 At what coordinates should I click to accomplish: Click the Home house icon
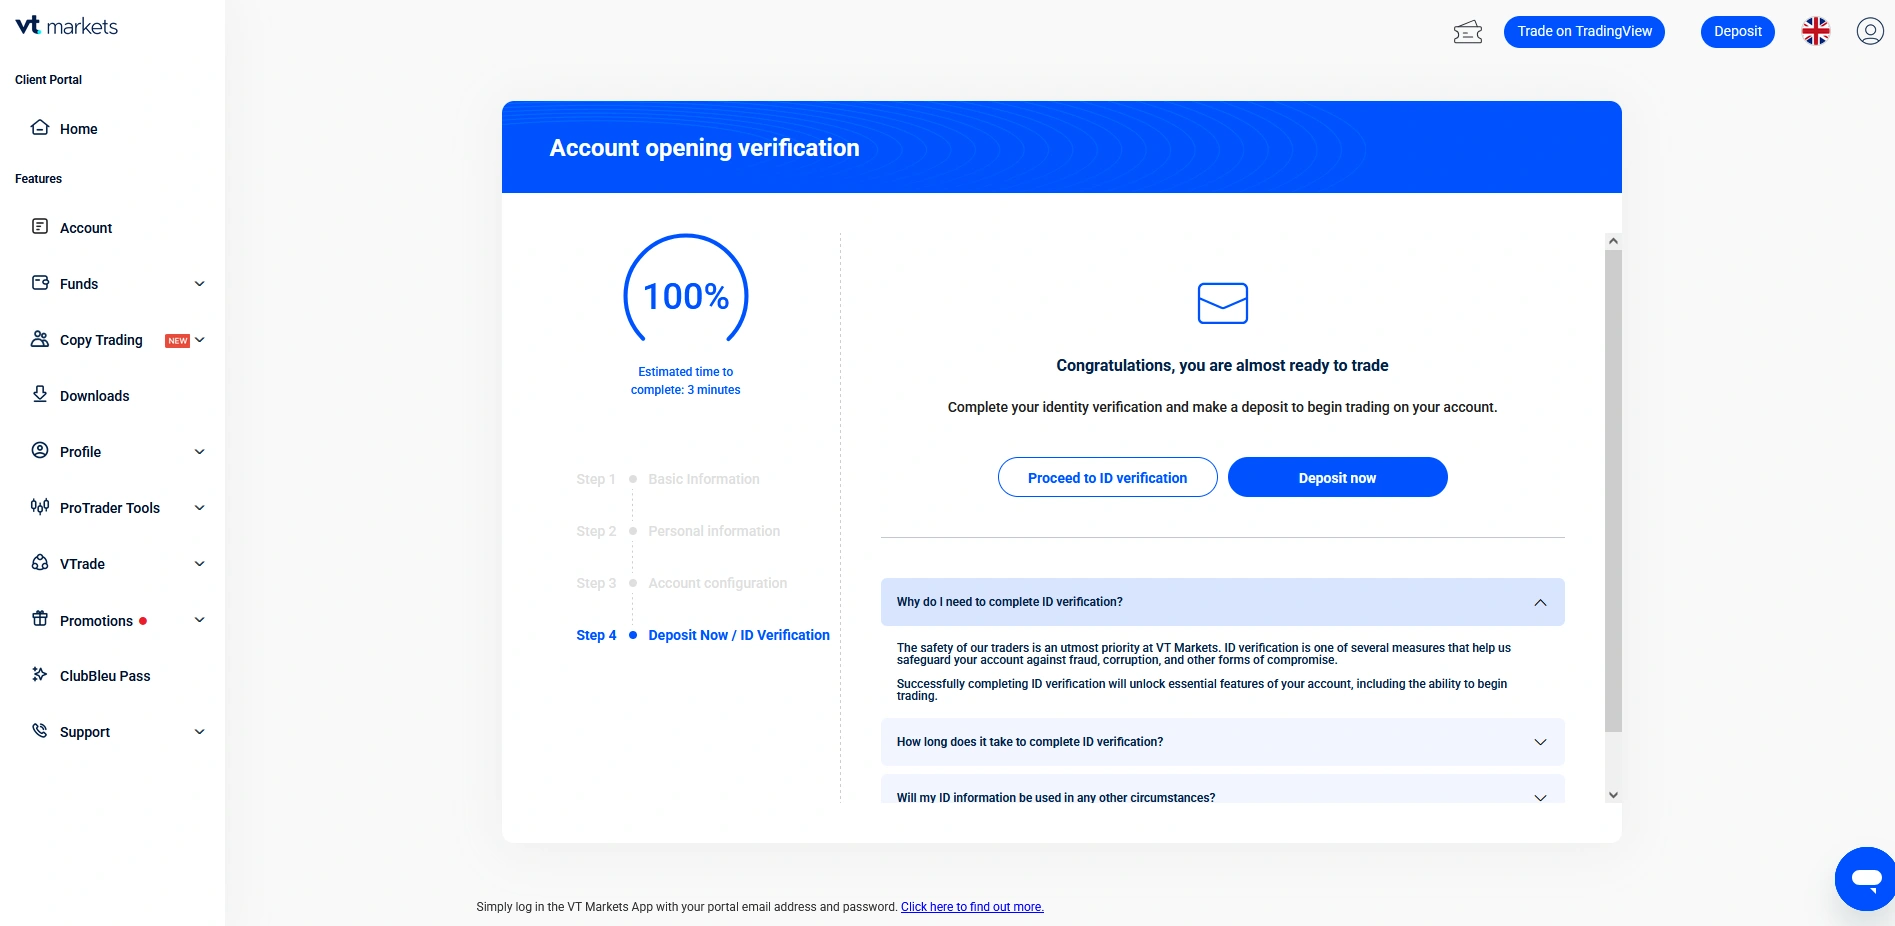point(40,128)
